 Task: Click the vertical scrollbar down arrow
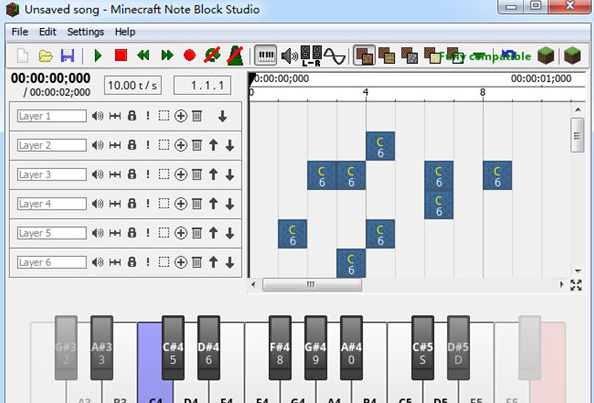[x=578, y=271]
